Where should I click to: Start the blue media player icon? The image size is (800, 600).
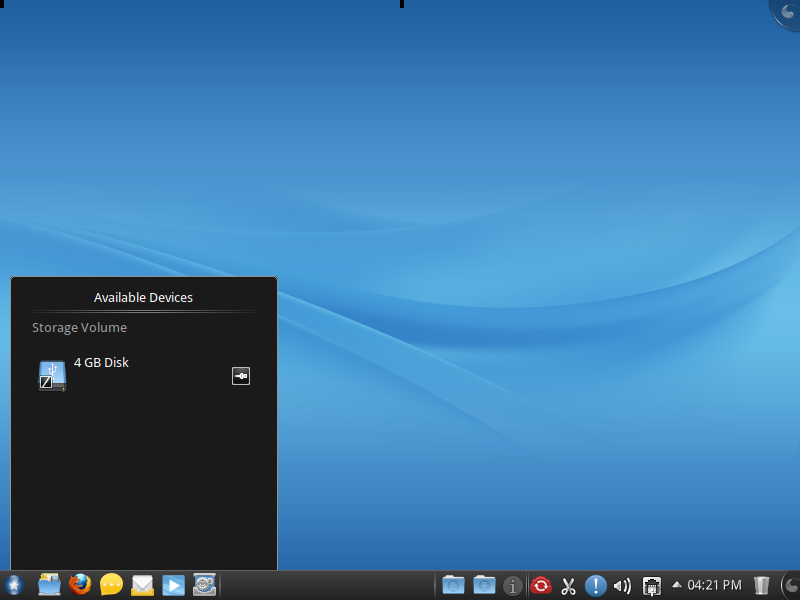click(x=173, y=585)
